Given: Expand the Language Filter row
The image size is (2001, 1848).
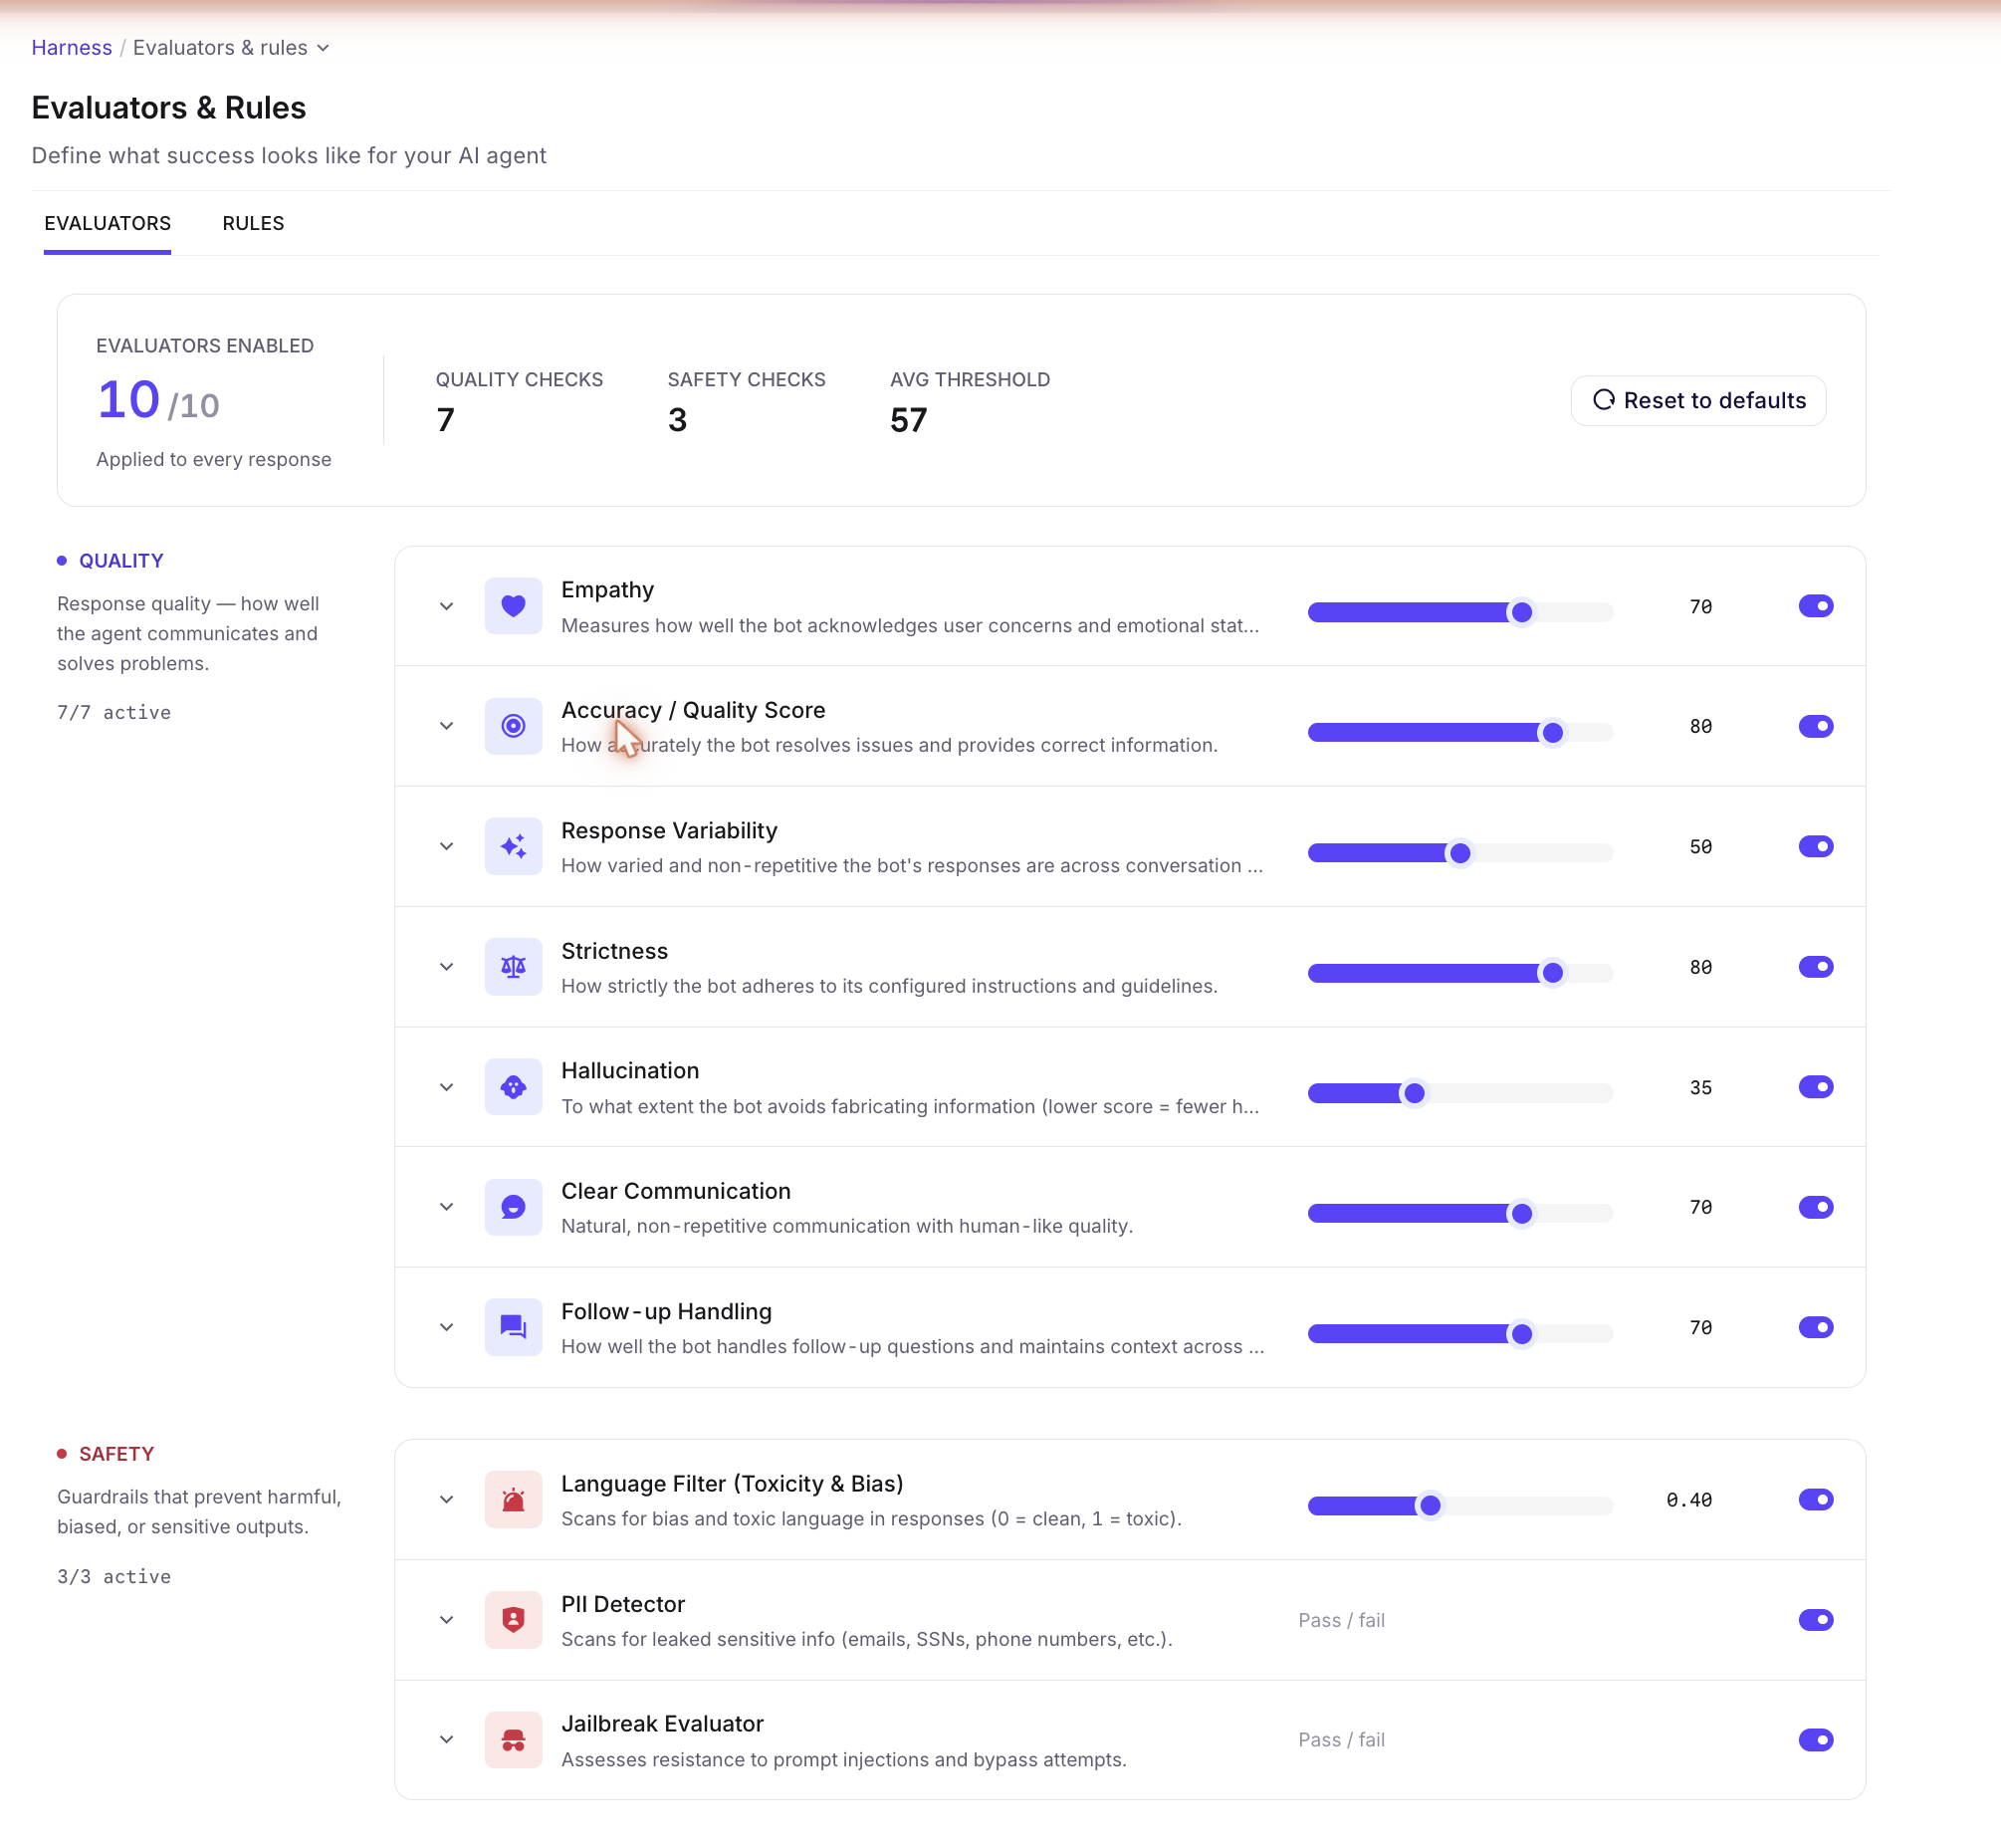Looking at the screenshot, I should click(446, 1500).
